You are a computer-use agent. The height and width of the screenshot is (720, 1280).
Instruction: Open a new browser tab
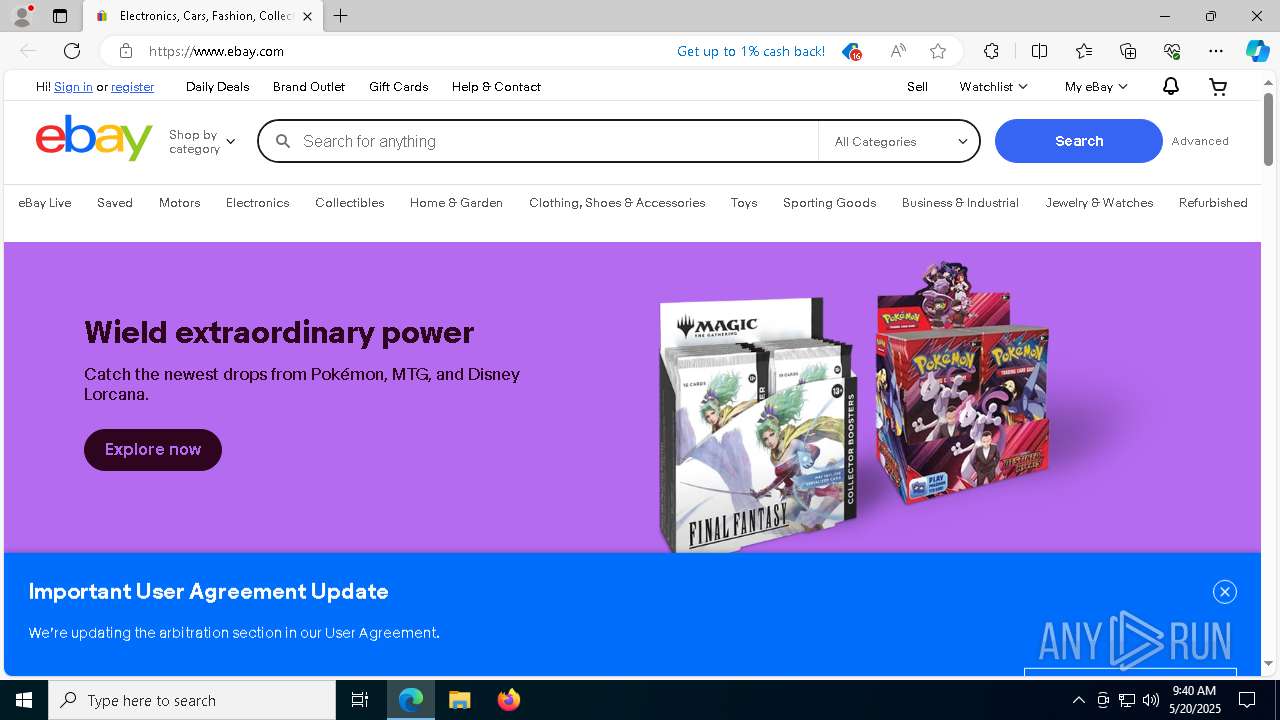[x=341, y=16]
